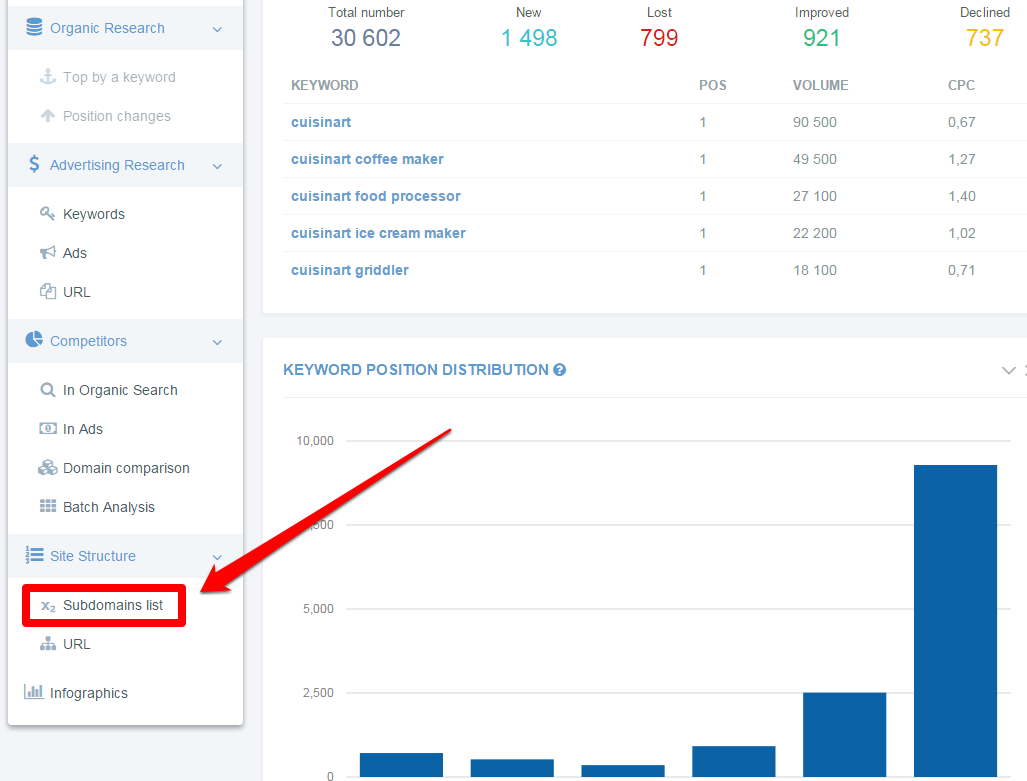1027x781 pixels.
Task: Click the Keyword Position Distribution heading
Action: (416, 370)
